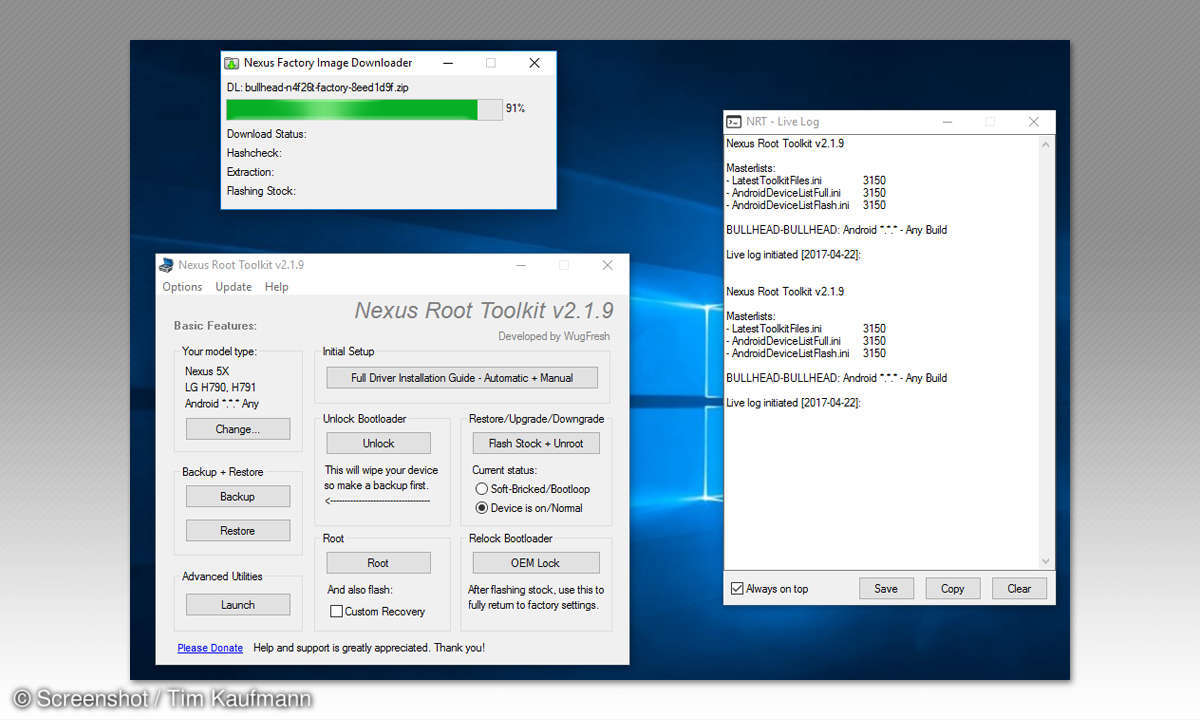This screenshot has width=1200, height=720.
Task: Click the Root button
Action: coord(378,563)
